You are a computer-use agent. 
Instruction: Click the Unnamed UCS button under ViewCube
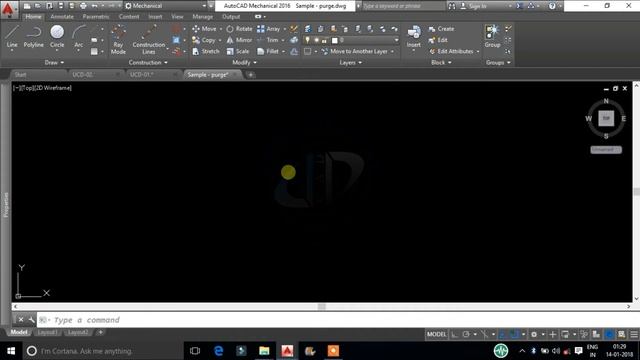(606, 150)
